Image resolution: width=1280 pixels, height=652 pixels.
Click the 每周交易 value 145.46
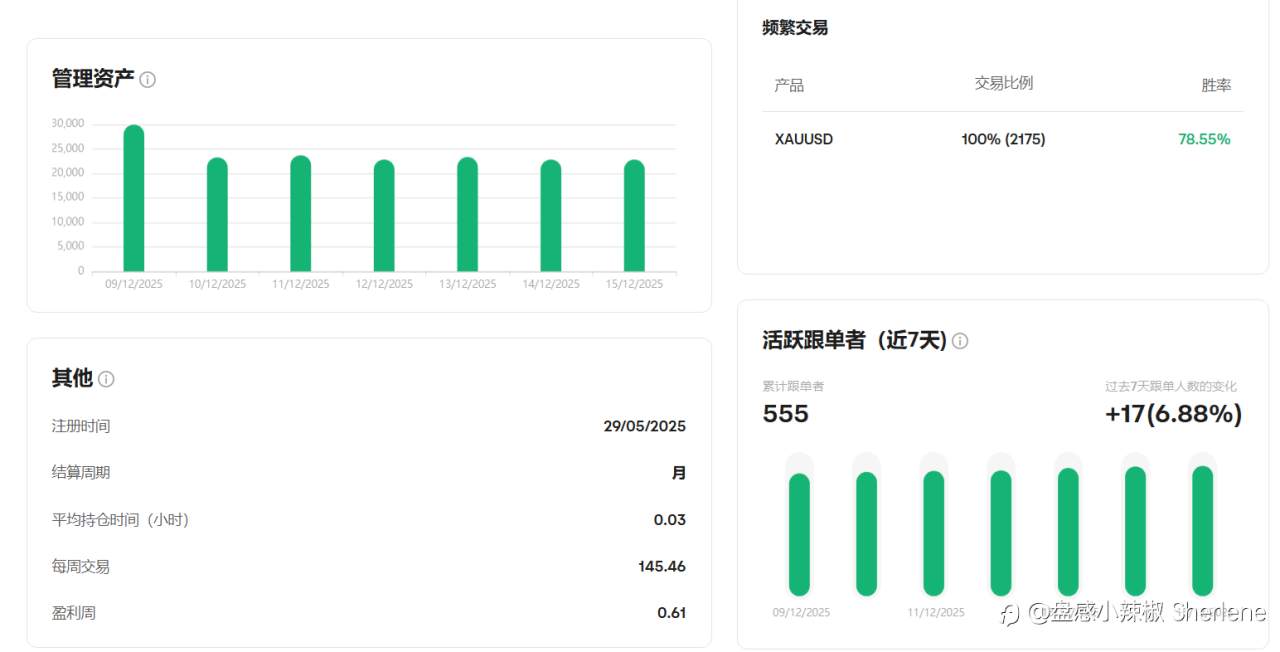(662, 566)
